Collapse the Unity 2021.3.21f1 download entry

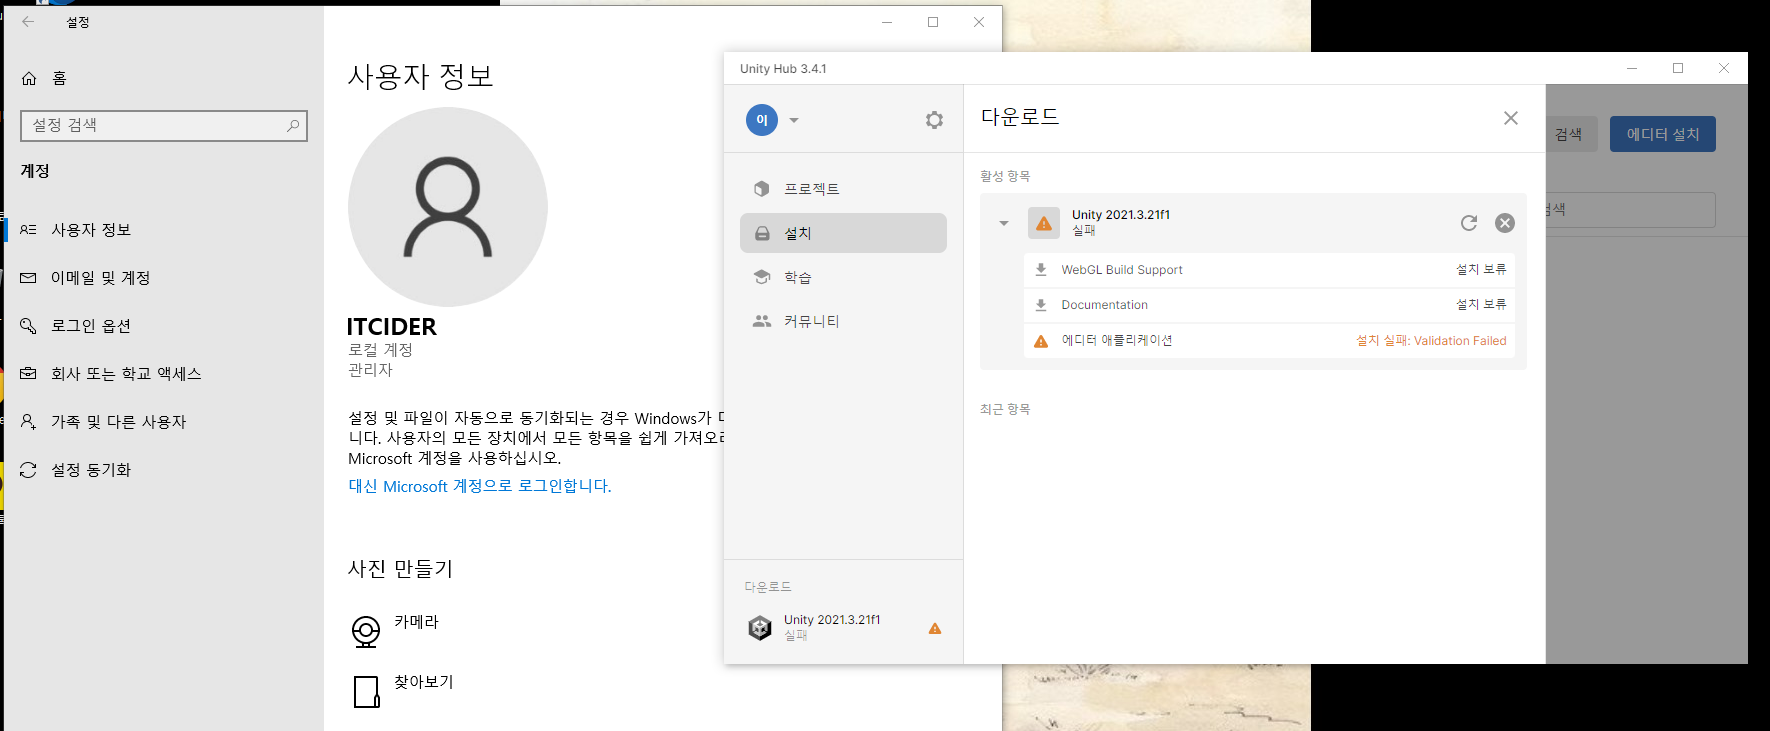tap(1004, 223)
